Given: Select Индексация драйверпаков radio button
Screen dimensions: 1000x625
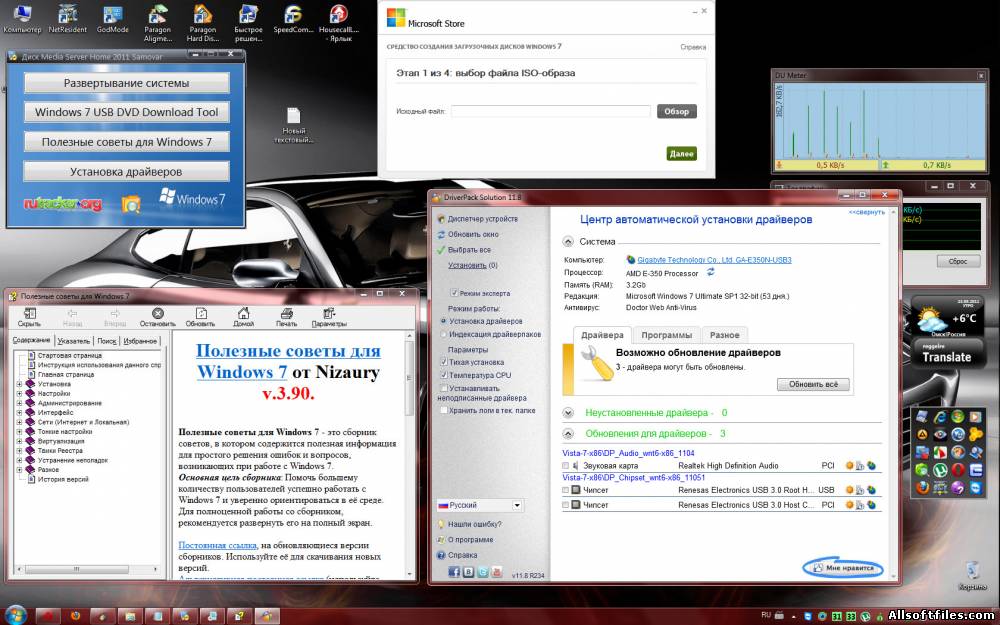Looking at the screenshot, I should pos(444,334).
